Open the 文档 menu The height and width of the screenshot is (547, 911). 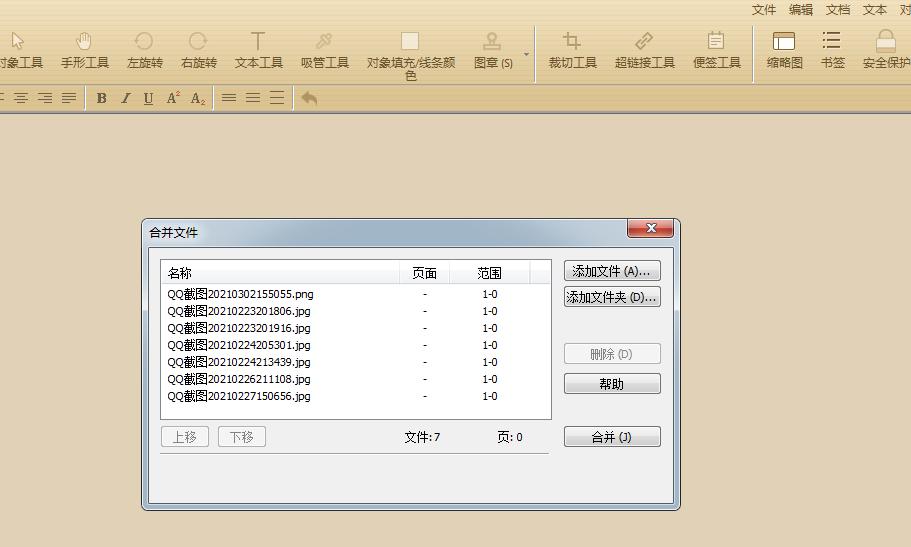[838, 10]
